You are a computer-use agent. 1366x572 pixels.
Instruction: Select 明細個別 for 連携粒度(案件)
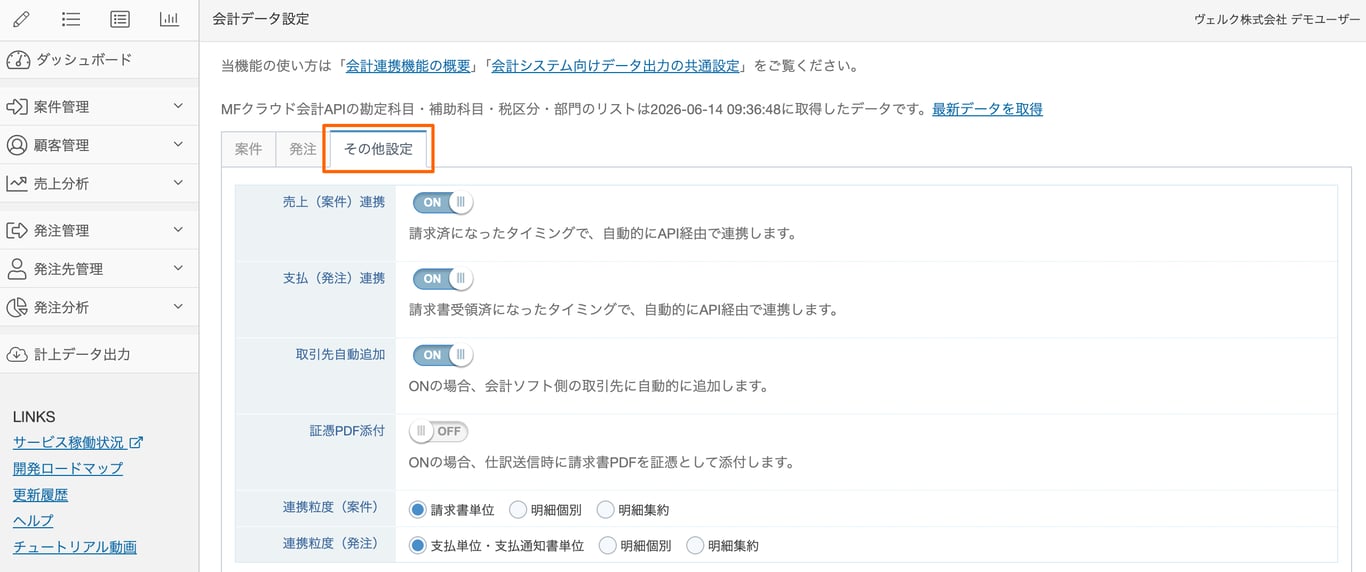coord(518,510)
